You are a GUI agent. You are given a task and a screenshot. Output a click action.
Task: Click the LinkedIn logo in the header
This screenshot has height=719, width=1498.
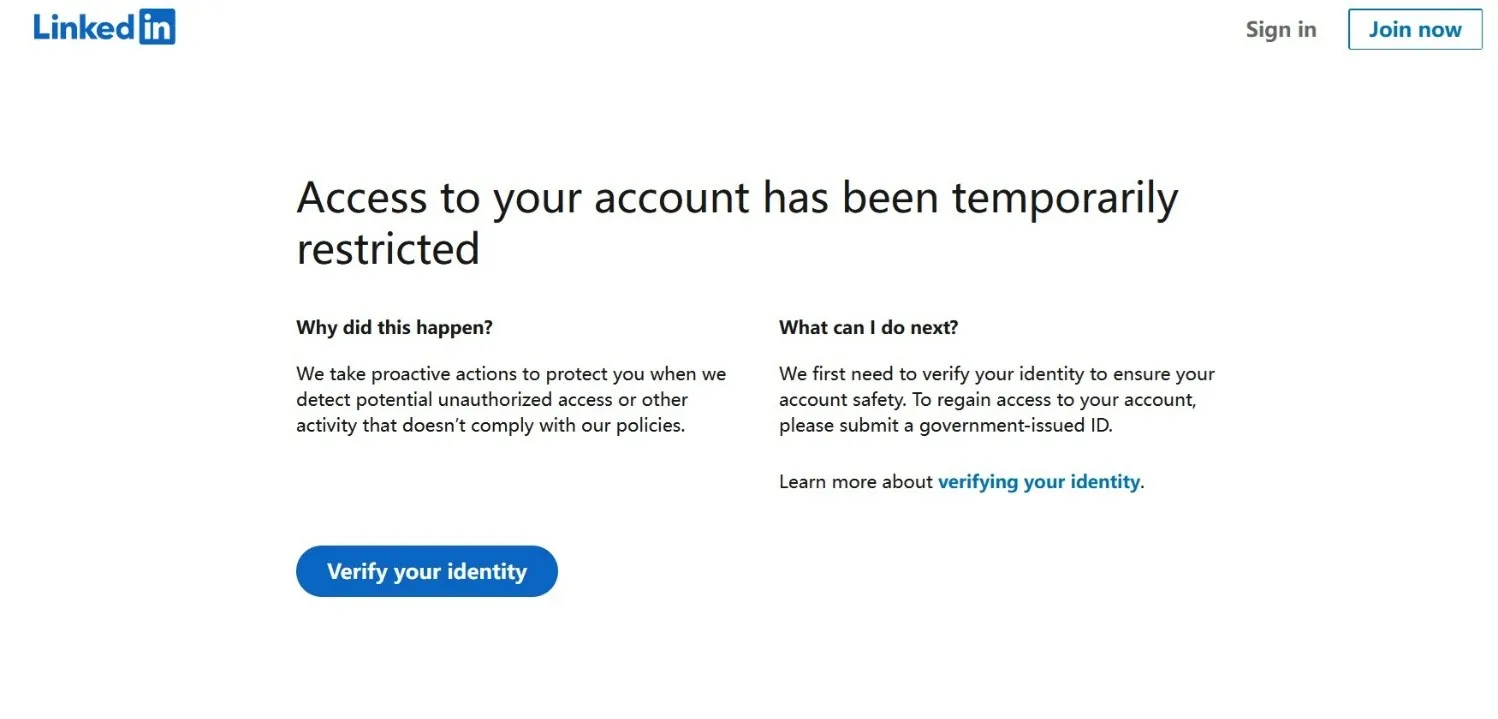click(x=104, y=27)
